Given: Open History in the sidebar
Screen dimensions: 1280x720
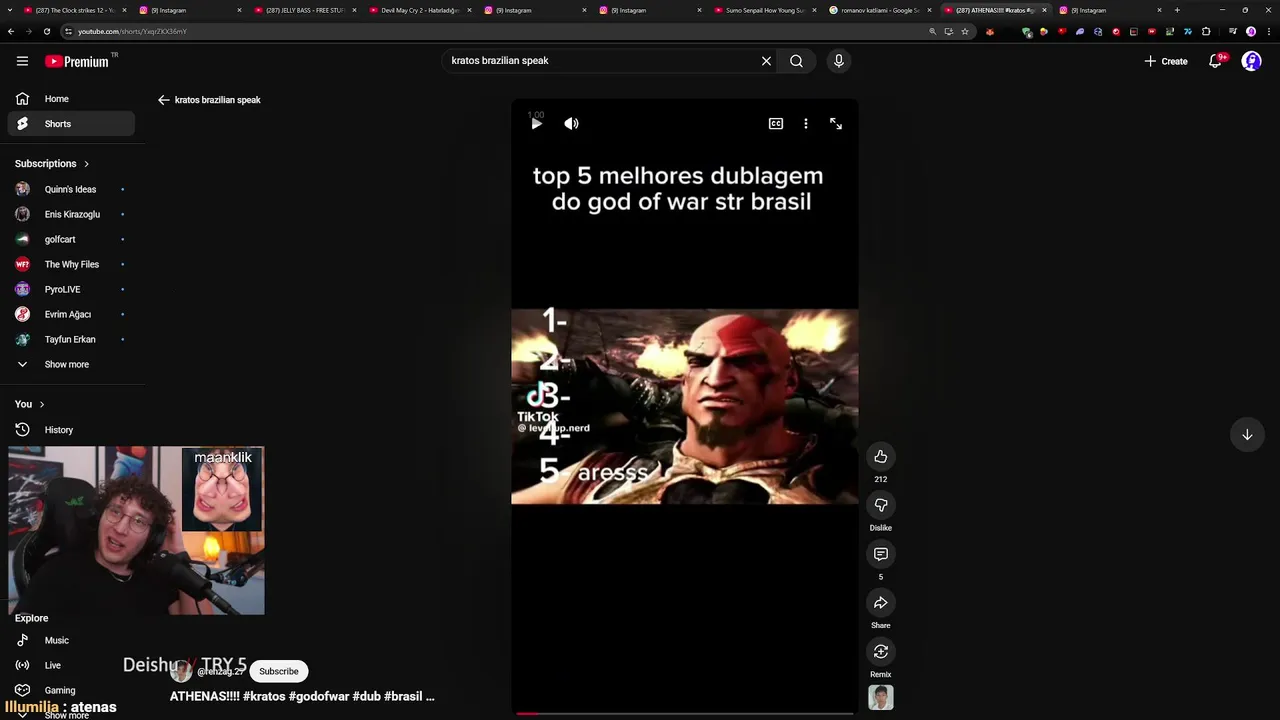Looking at the screenshot, I should (71, 430).
